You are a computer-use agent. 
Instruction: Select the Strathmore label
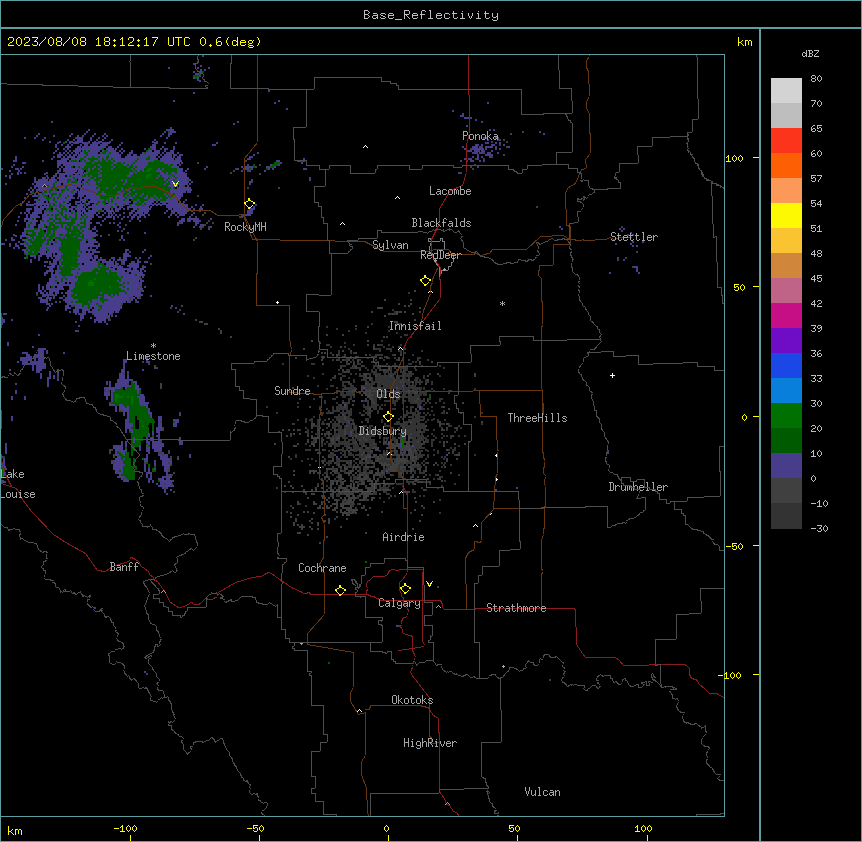click(x=516, y=608)
